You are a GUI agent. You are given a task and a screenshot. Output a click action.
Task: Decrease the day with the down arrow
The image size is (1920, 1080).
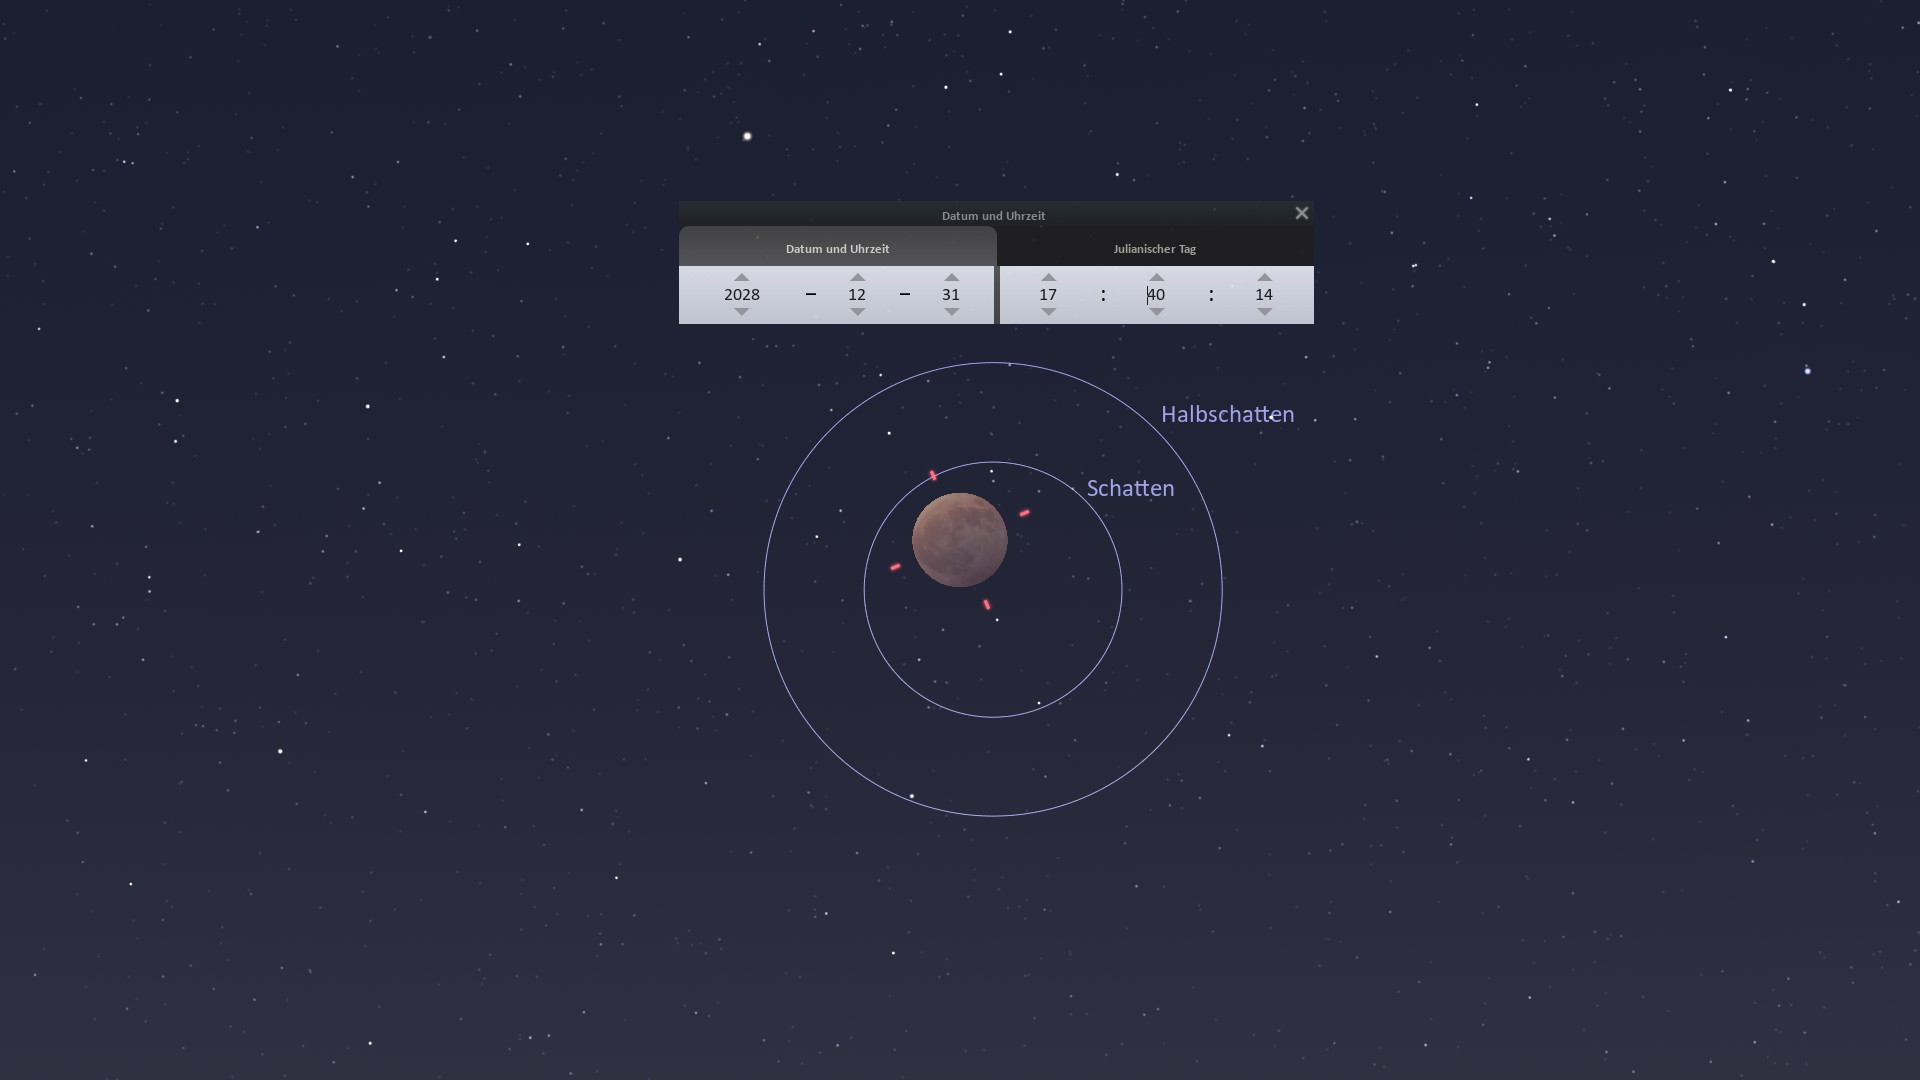click(x=951, y=311)
